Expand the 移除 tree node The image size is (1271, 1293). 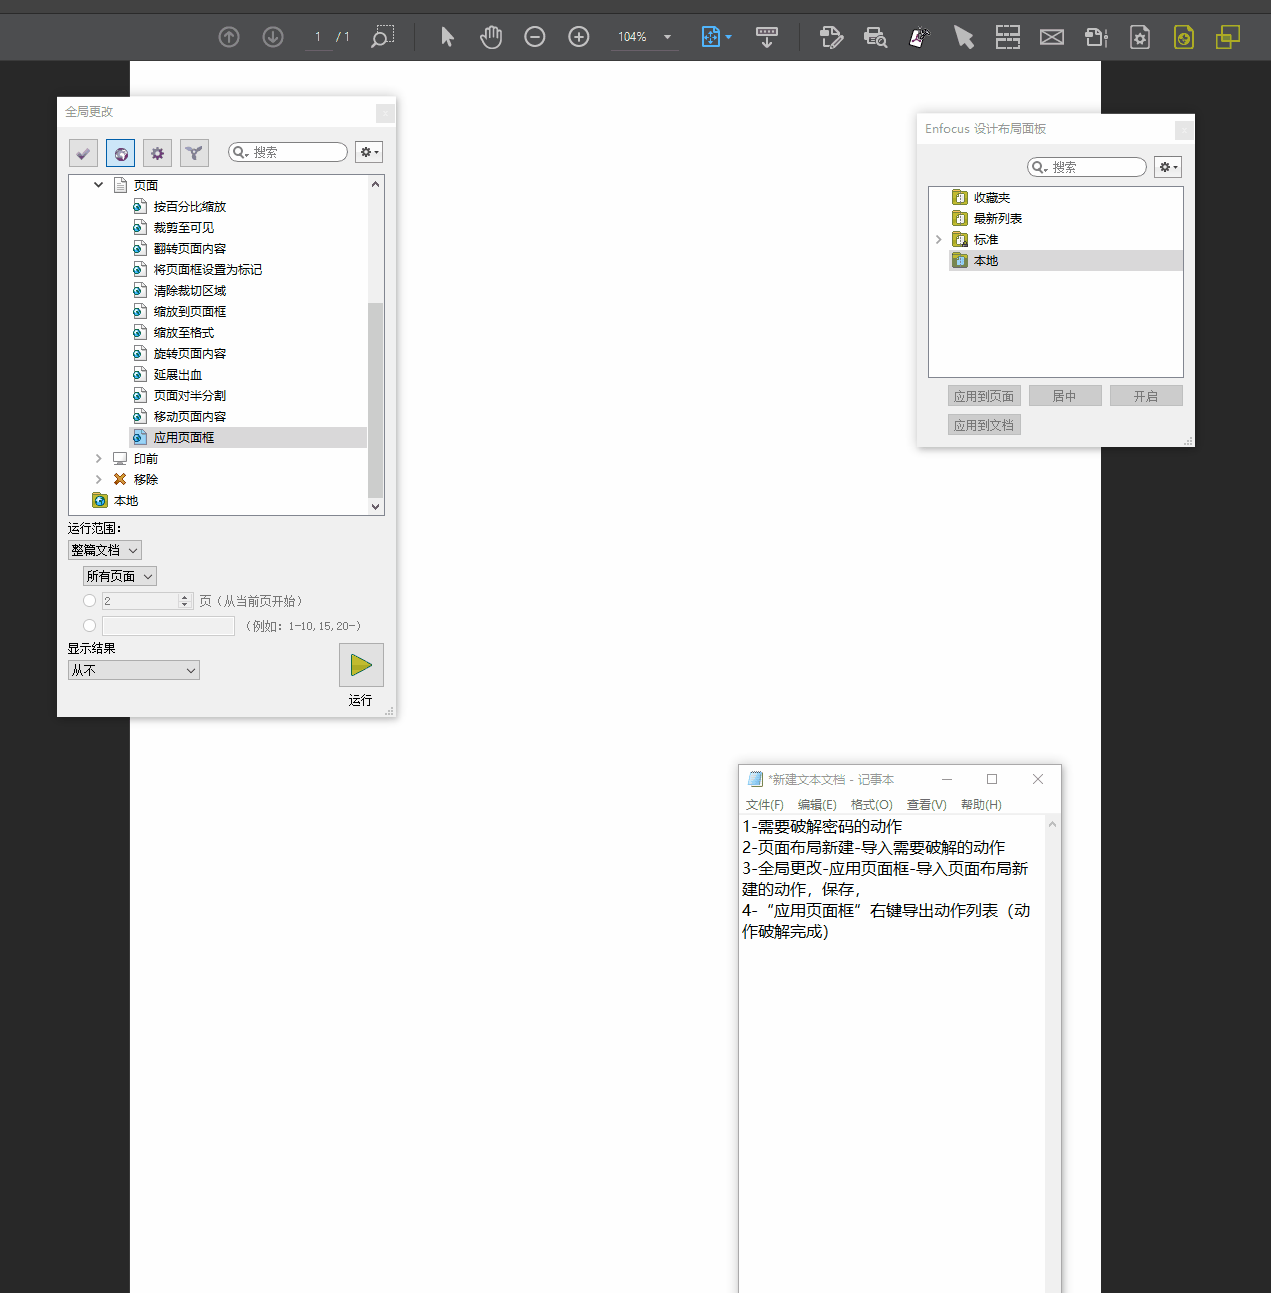[x=98, y=479]
